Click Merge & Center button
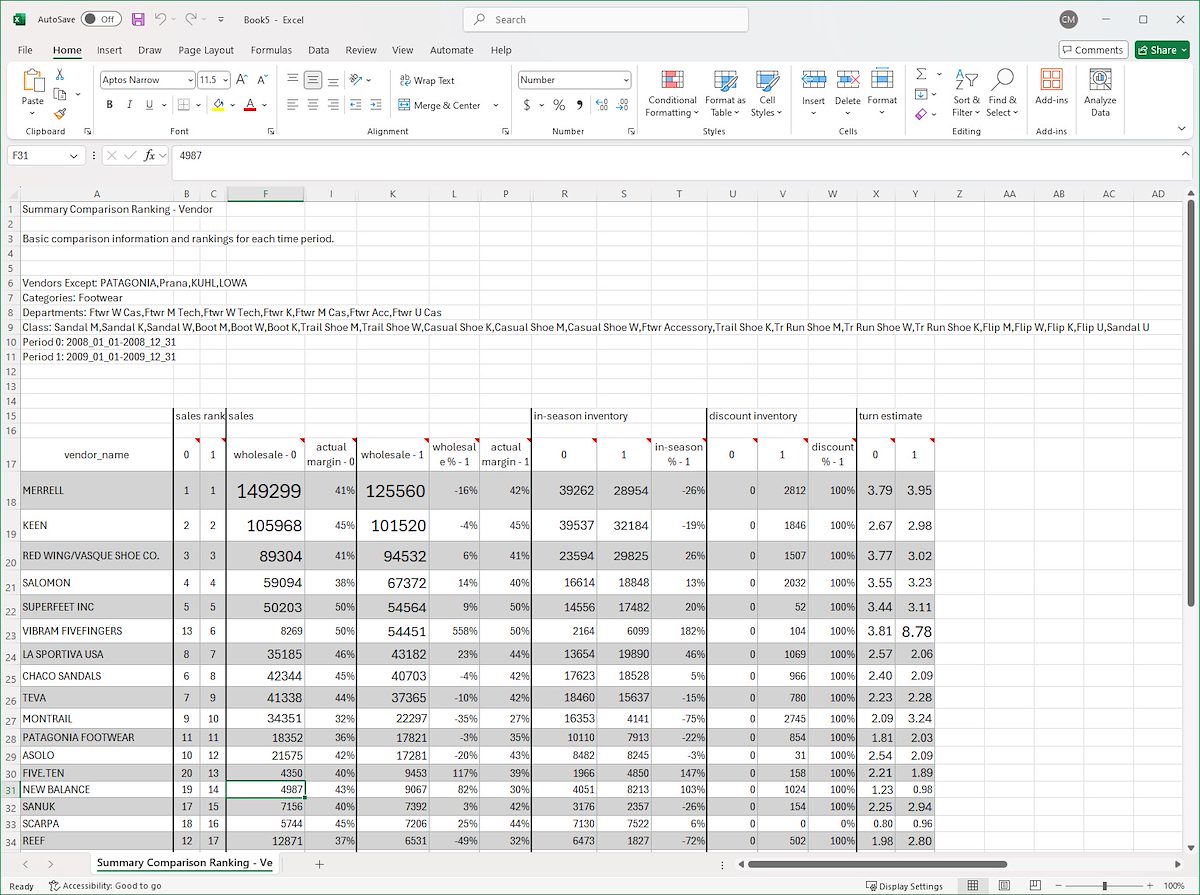This screenshot has height=895, width=1200. tap(440, 105)
